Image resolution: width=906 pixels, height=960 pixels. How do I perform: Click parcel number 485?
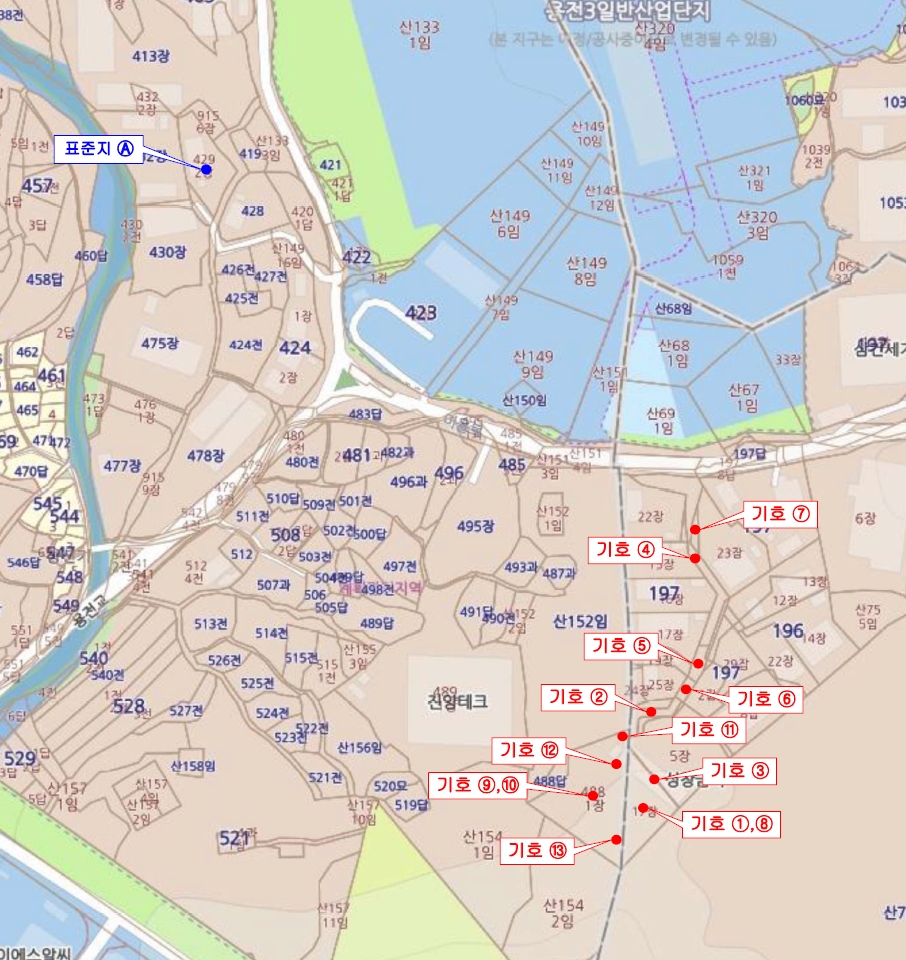point(512,465)
